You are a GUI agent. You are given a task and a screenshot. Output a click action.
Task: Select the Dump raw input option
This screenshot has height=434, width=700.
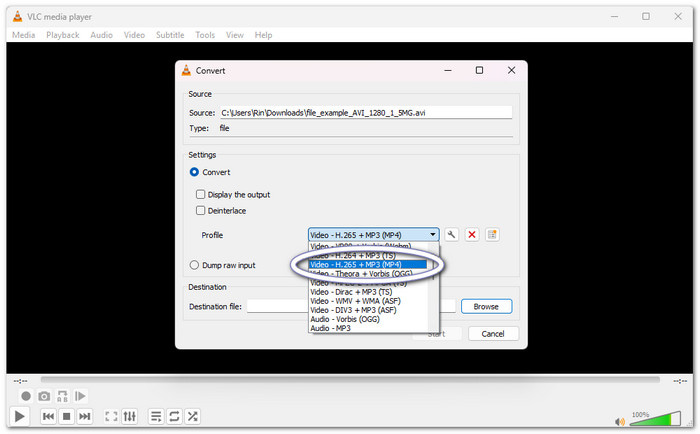coord(194,265)
